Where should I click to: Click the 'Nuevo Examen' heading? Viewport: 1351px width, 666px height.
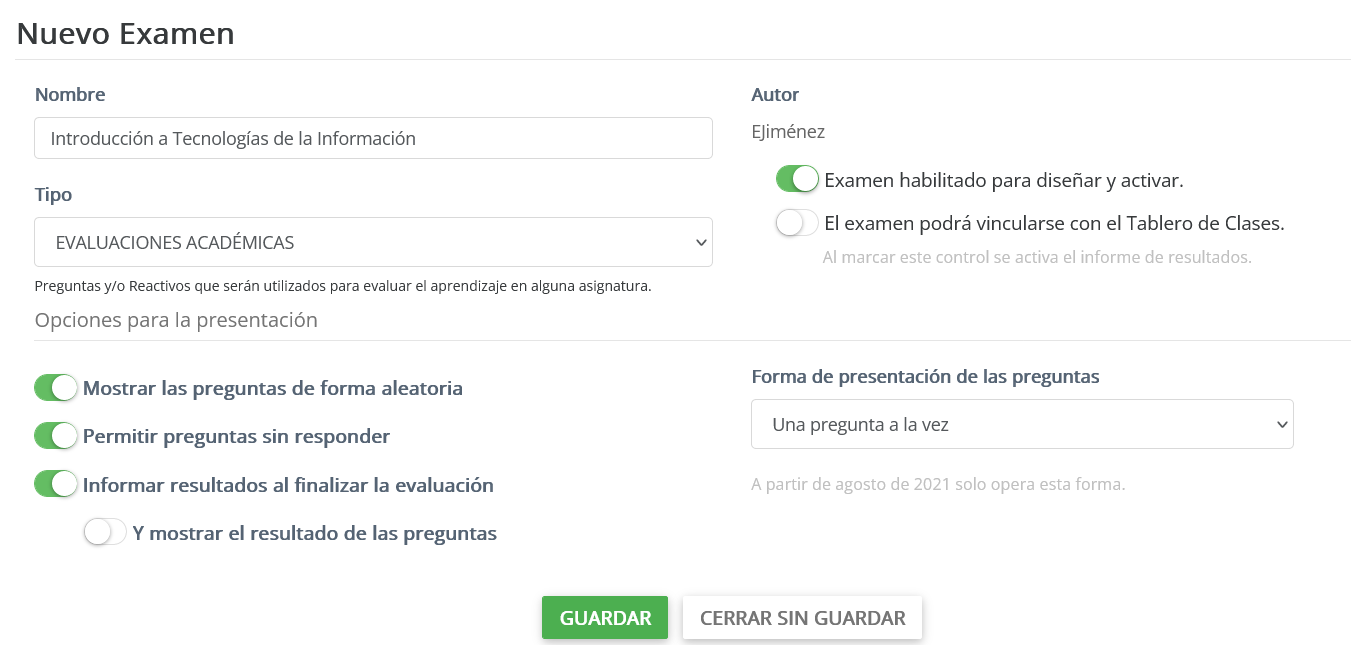tap(126, 33)
